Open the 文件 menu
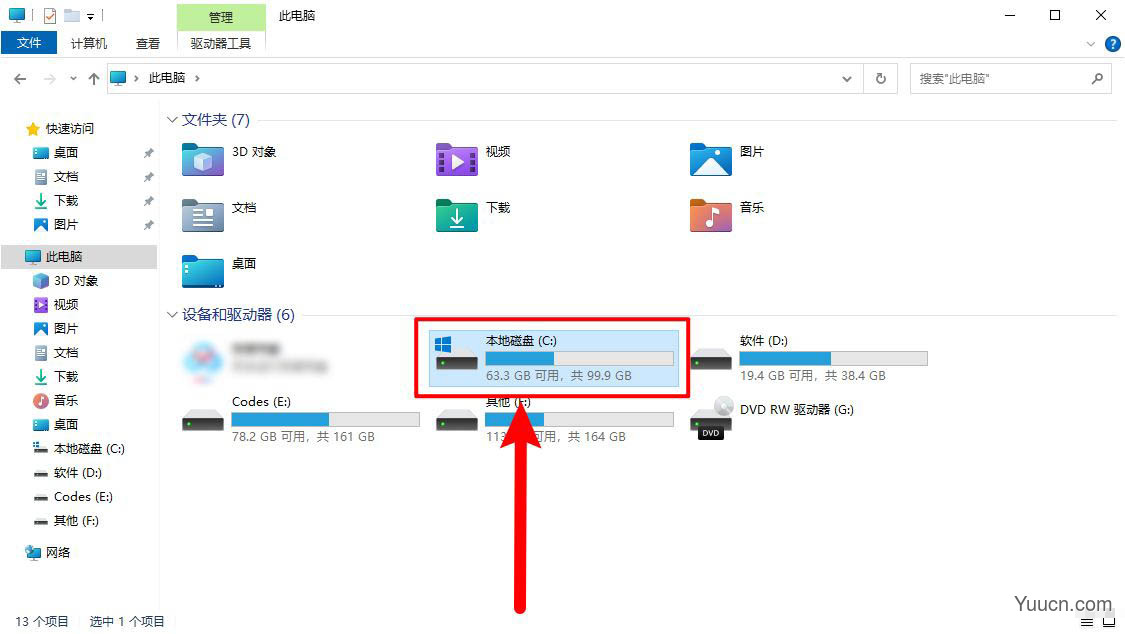 [29, 43]
